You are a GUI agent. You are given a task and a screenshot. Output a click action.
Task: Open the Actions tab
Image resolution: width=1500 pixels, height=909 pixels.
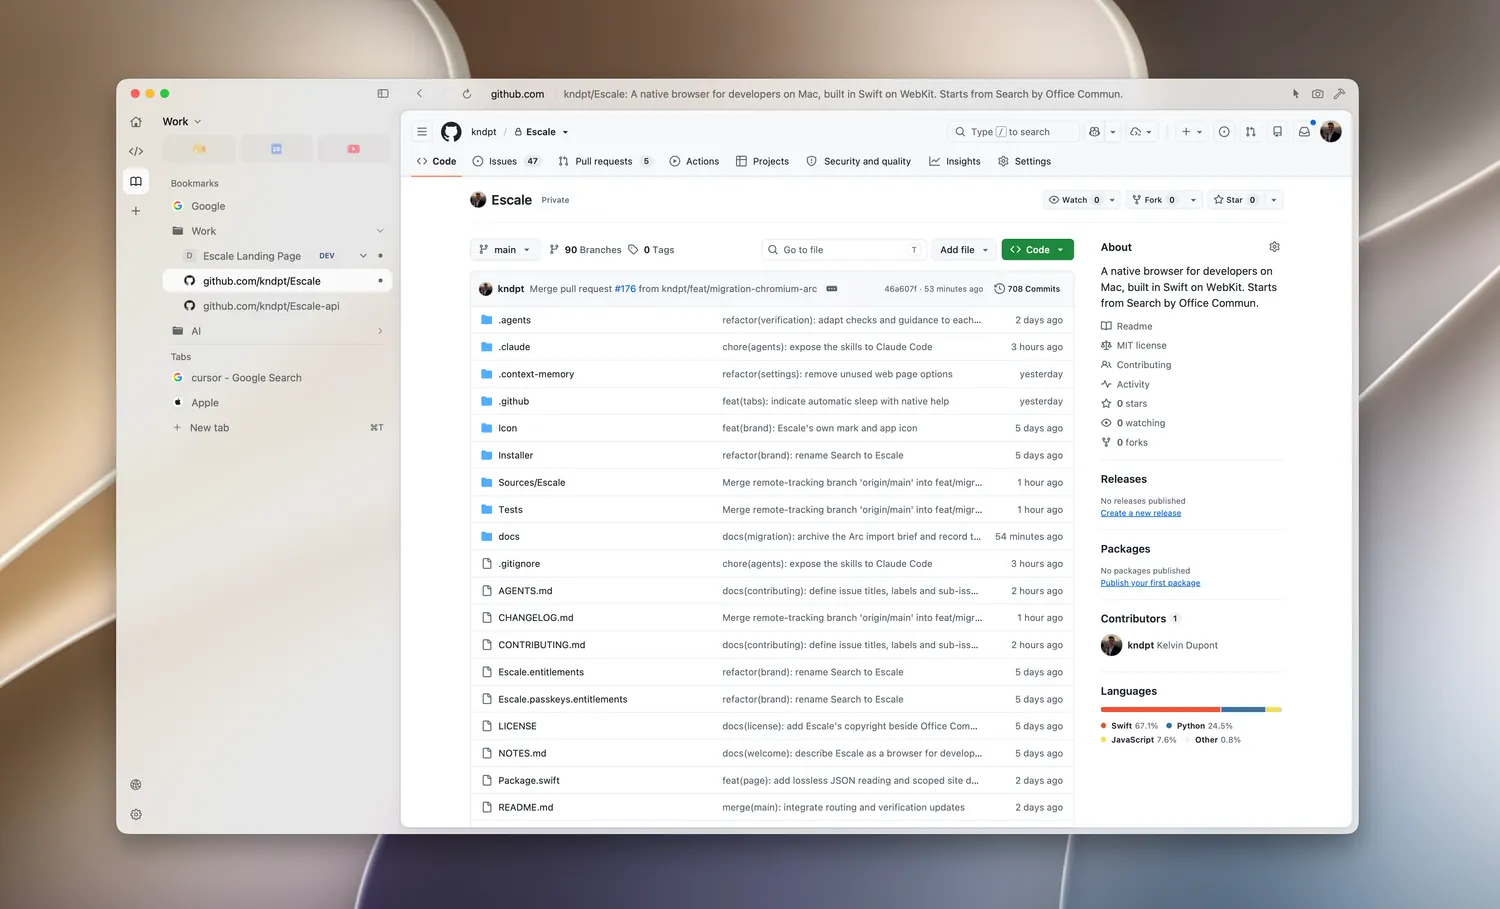tap(694, 161)
